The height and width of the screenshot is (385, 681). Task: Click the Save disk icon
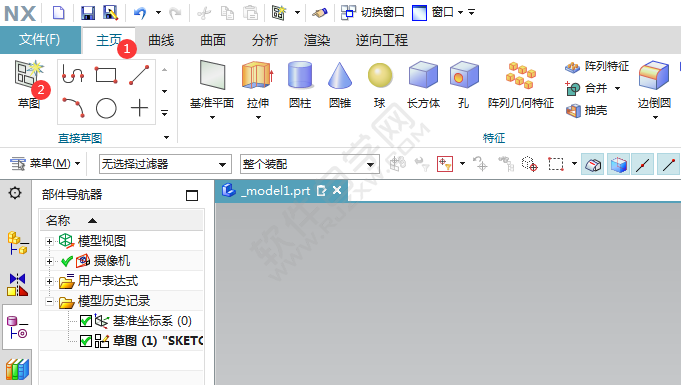88,13
